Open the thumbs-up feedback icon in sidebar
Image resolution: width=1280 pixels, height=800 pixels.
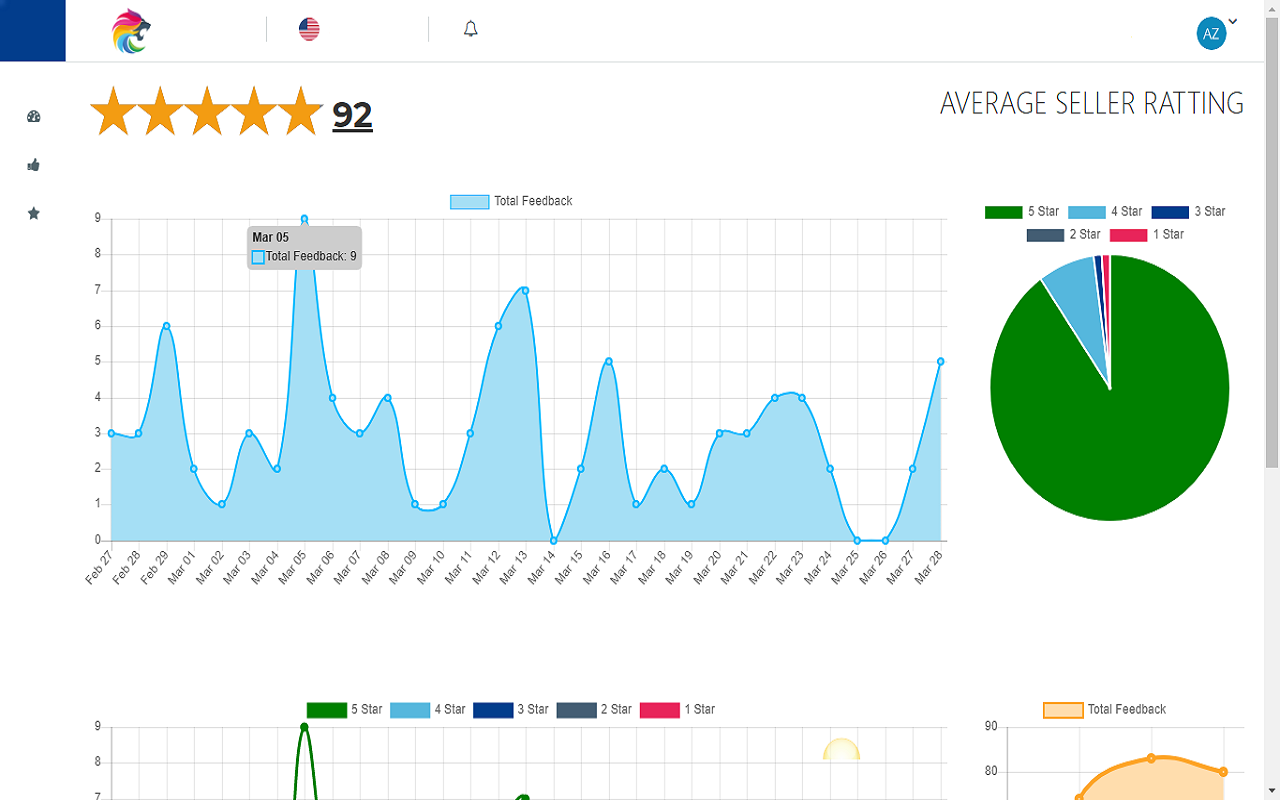click(33, 165)
